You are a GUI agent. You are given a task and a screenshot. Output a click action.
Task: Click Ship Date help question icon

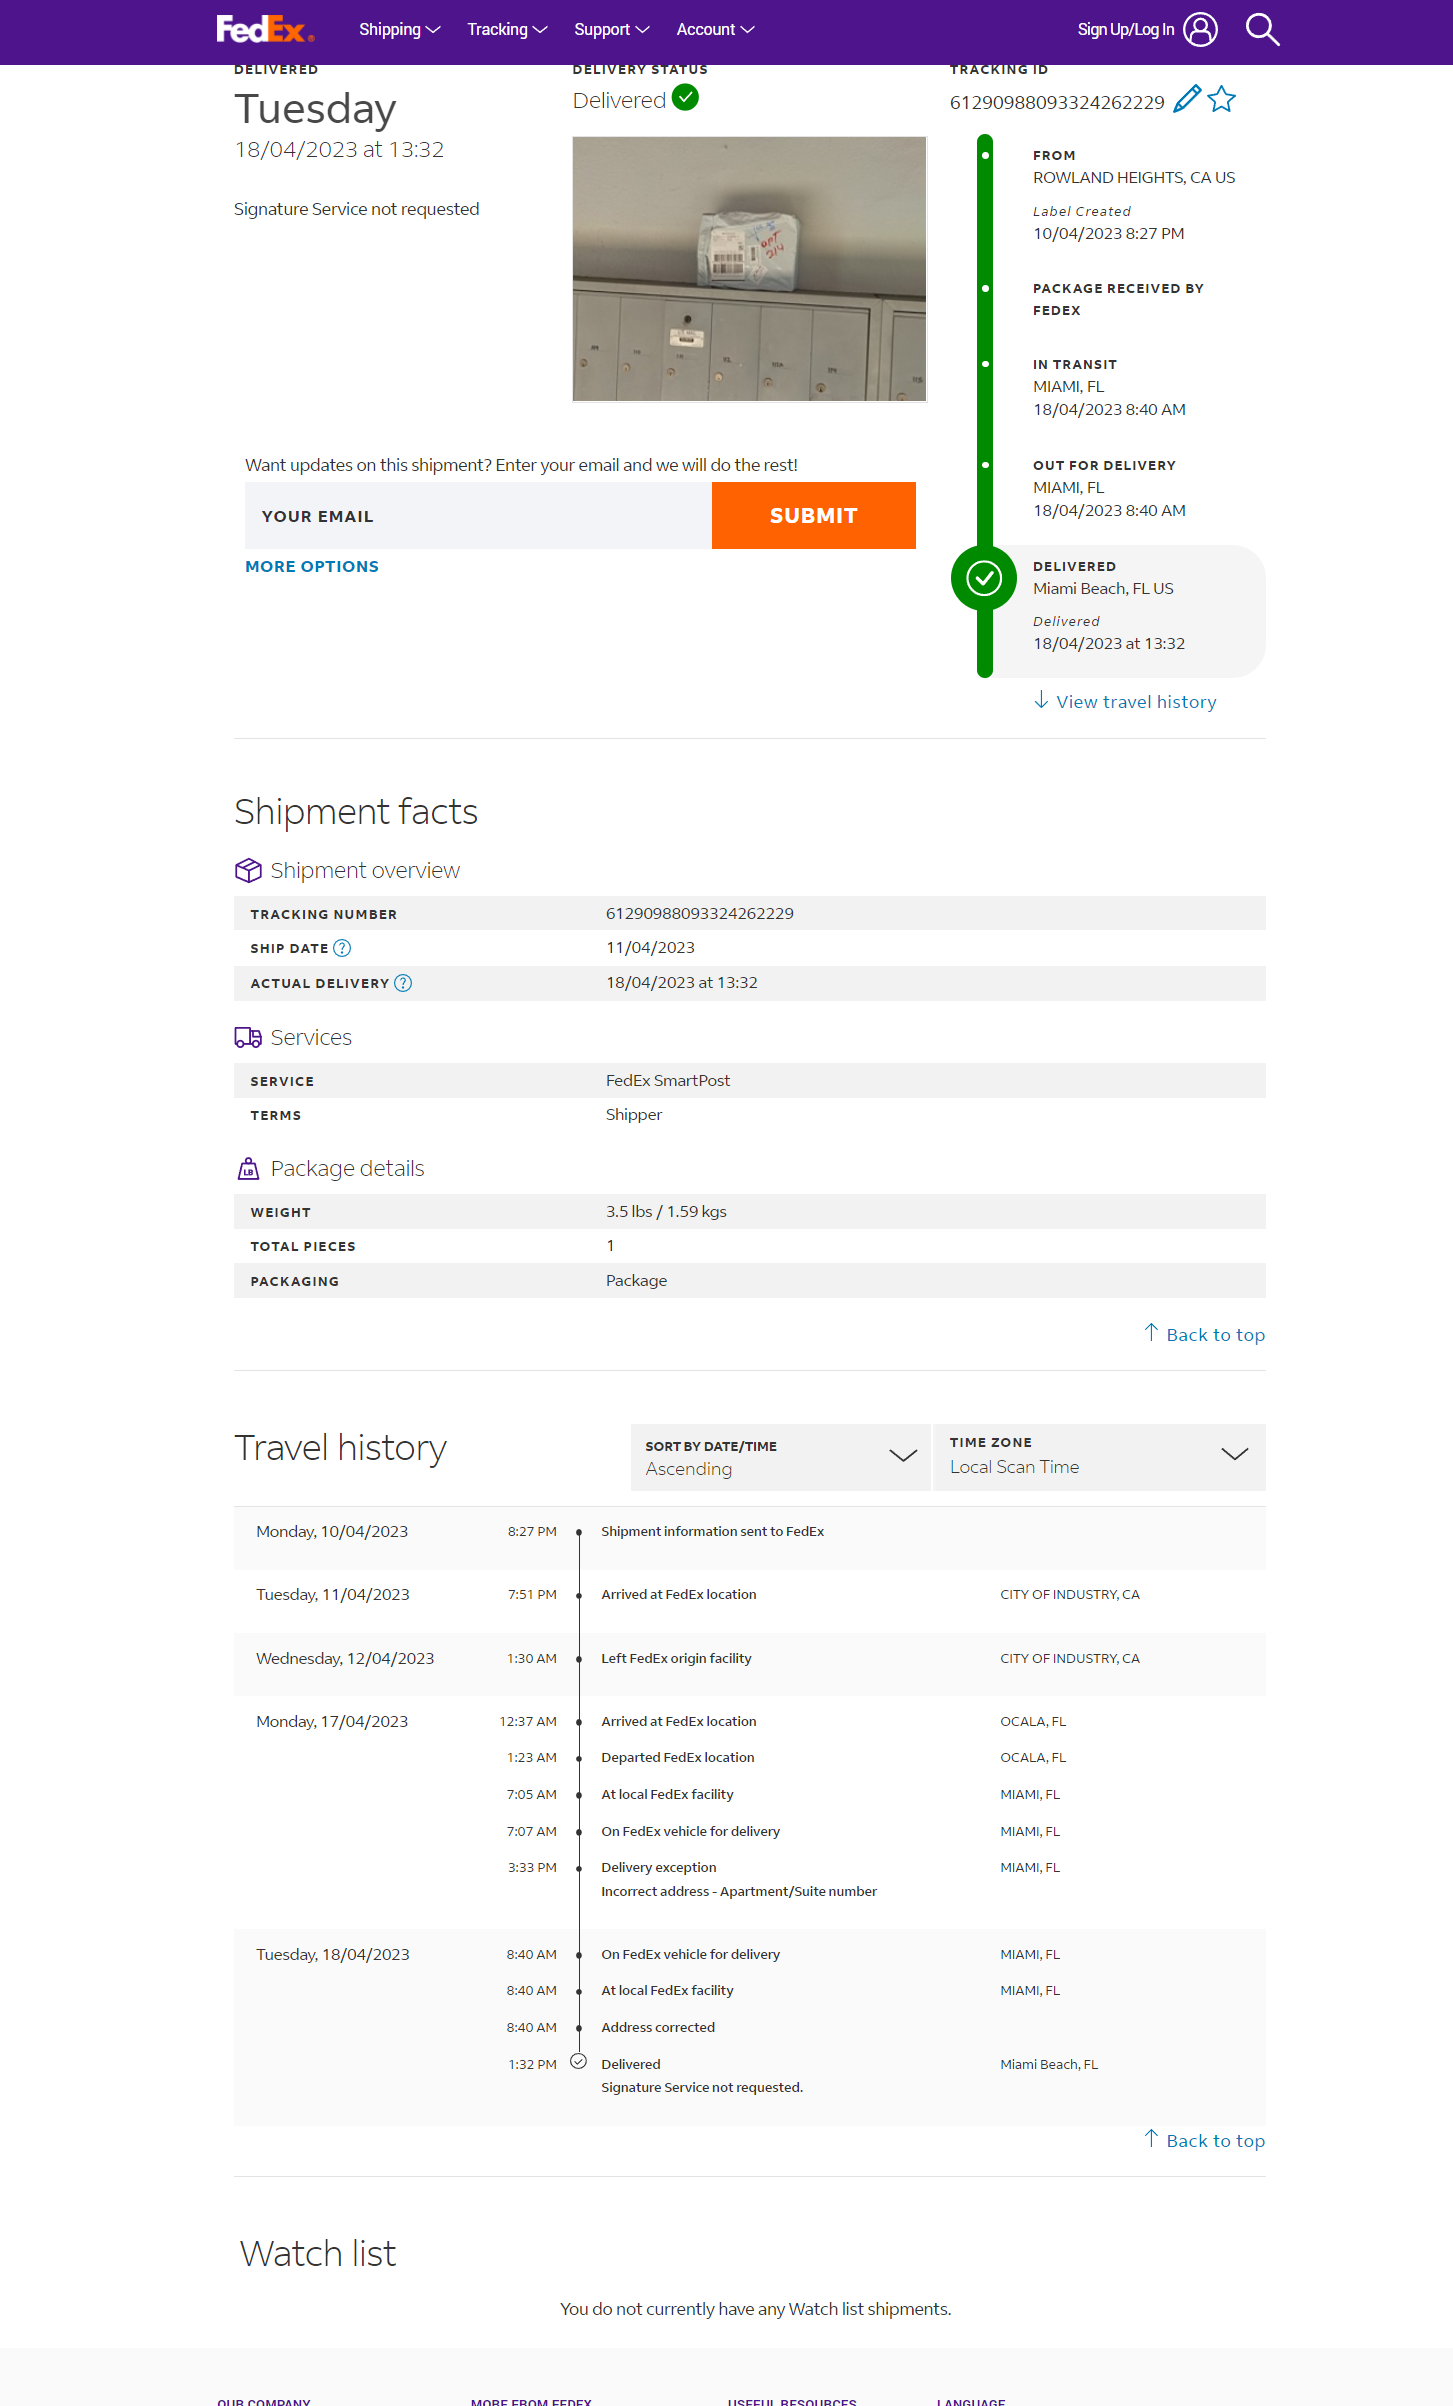pyautogui.click(x=342, y=948)
